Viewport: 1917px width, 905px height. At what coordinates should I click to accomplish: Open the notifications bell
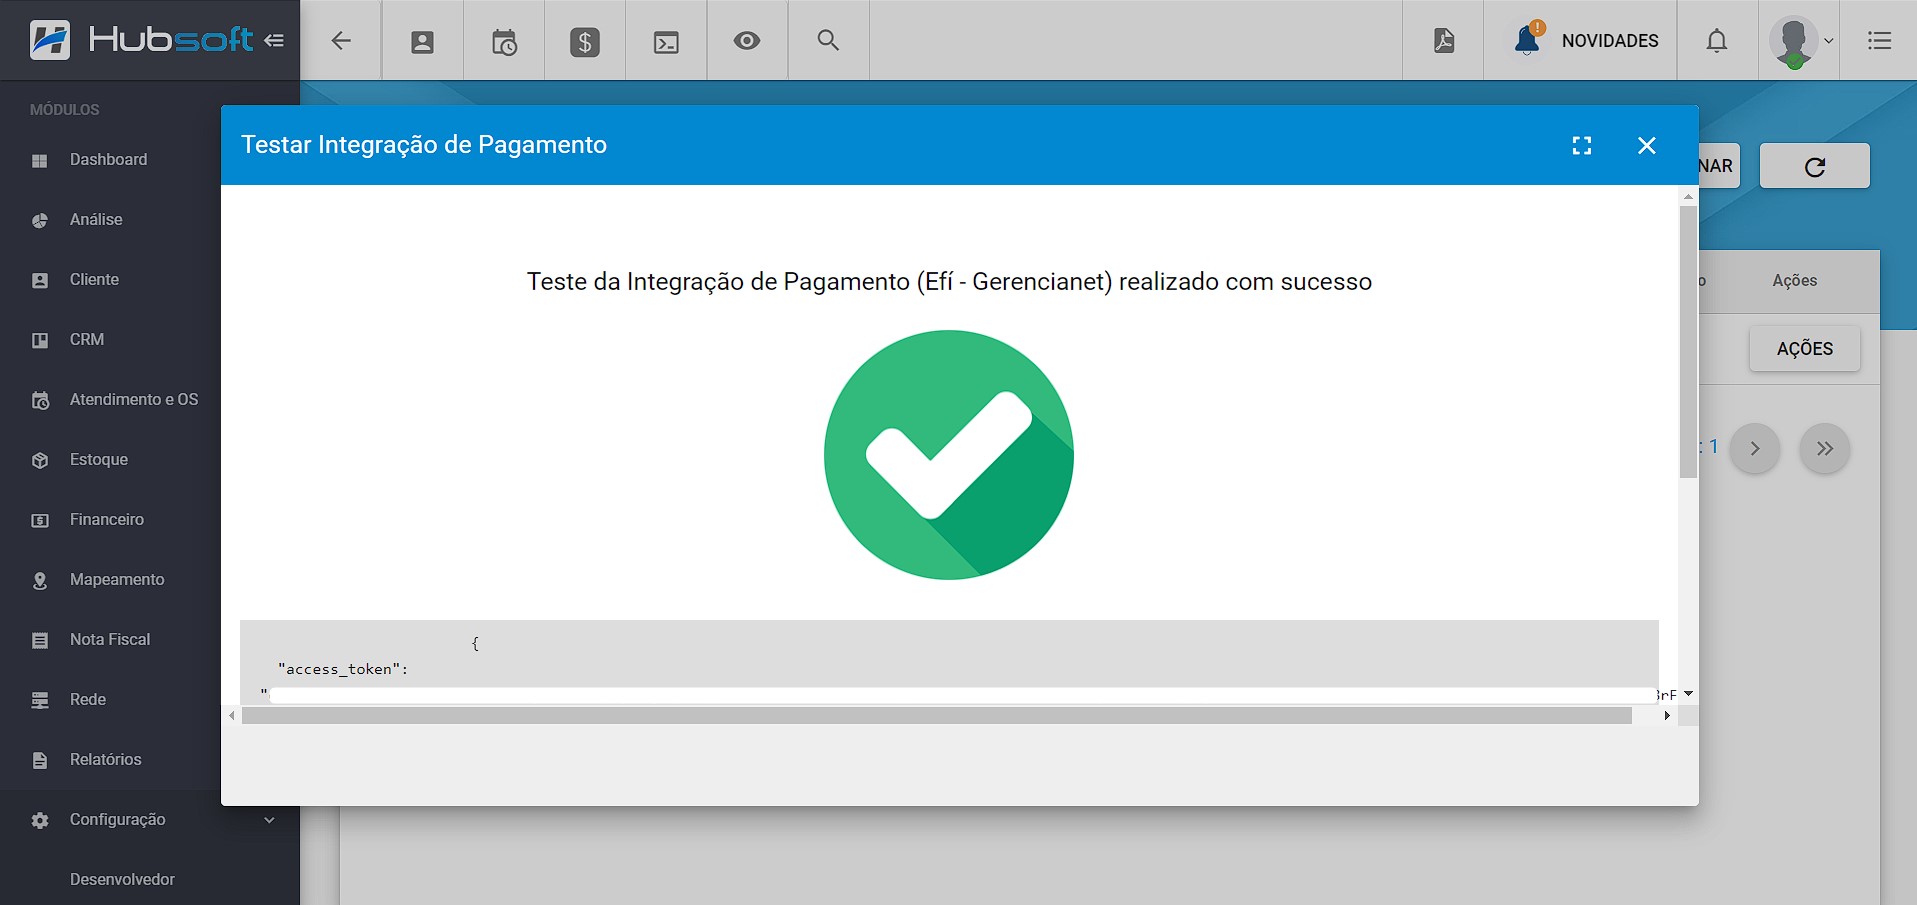pyautogui.click(x=1717, y=41)
